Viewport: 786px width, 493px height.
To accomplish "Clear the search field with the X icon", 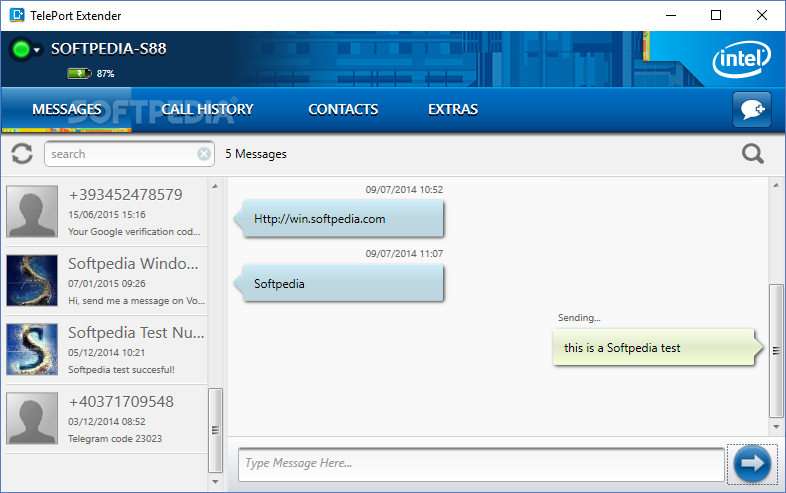I will 204,154.
